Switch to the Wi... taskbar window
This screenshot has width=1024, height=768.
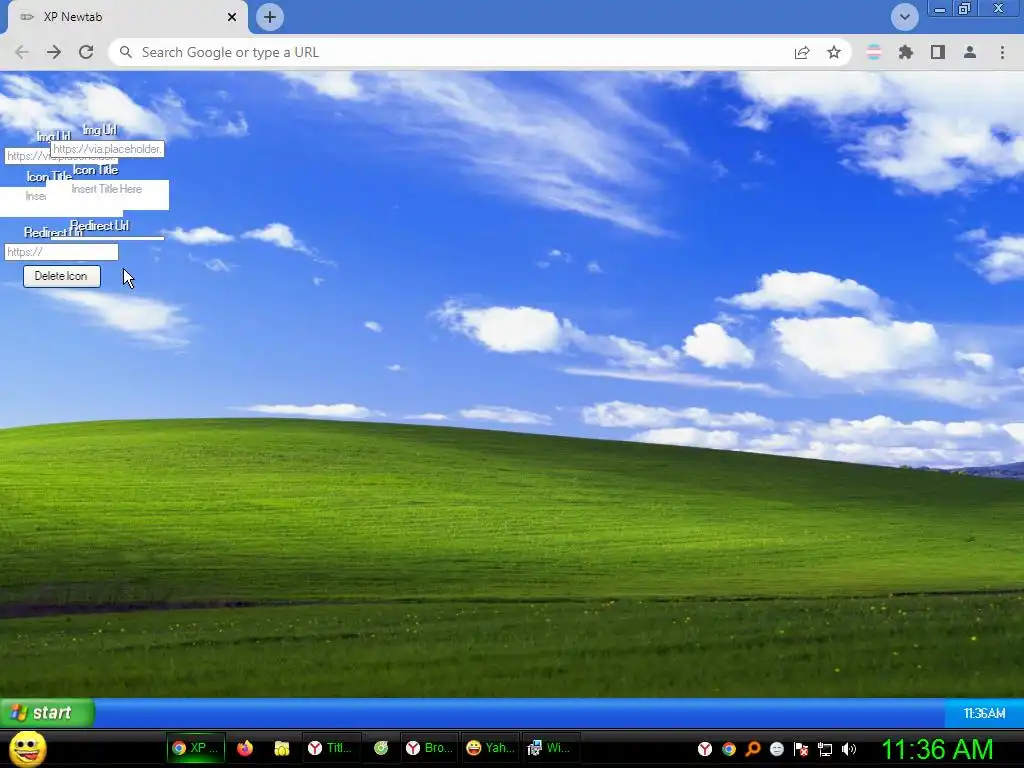(x=551, y=748)
